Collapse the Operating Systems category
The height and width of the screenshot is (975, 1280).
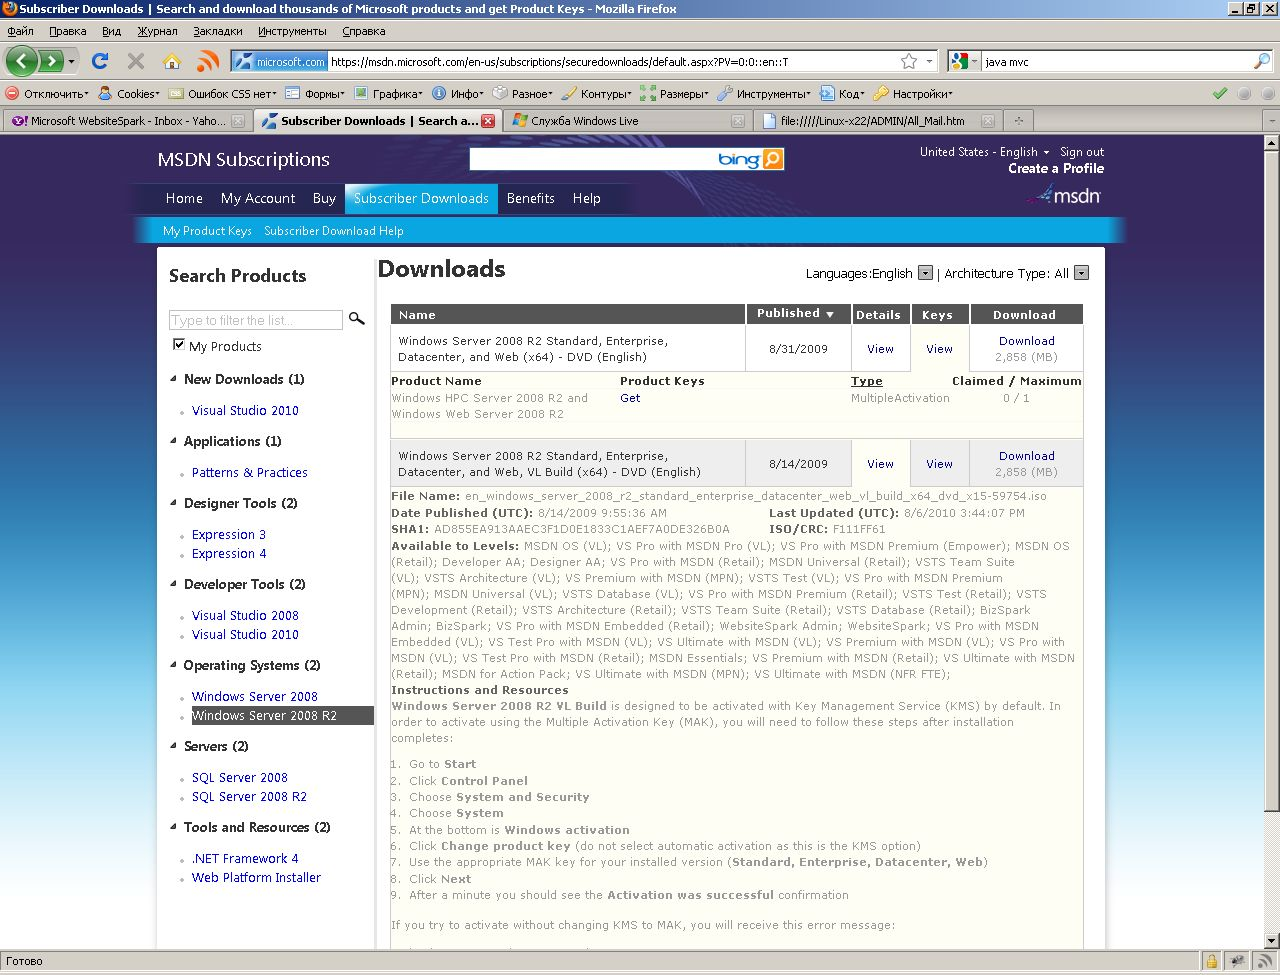tap(174, 665)
